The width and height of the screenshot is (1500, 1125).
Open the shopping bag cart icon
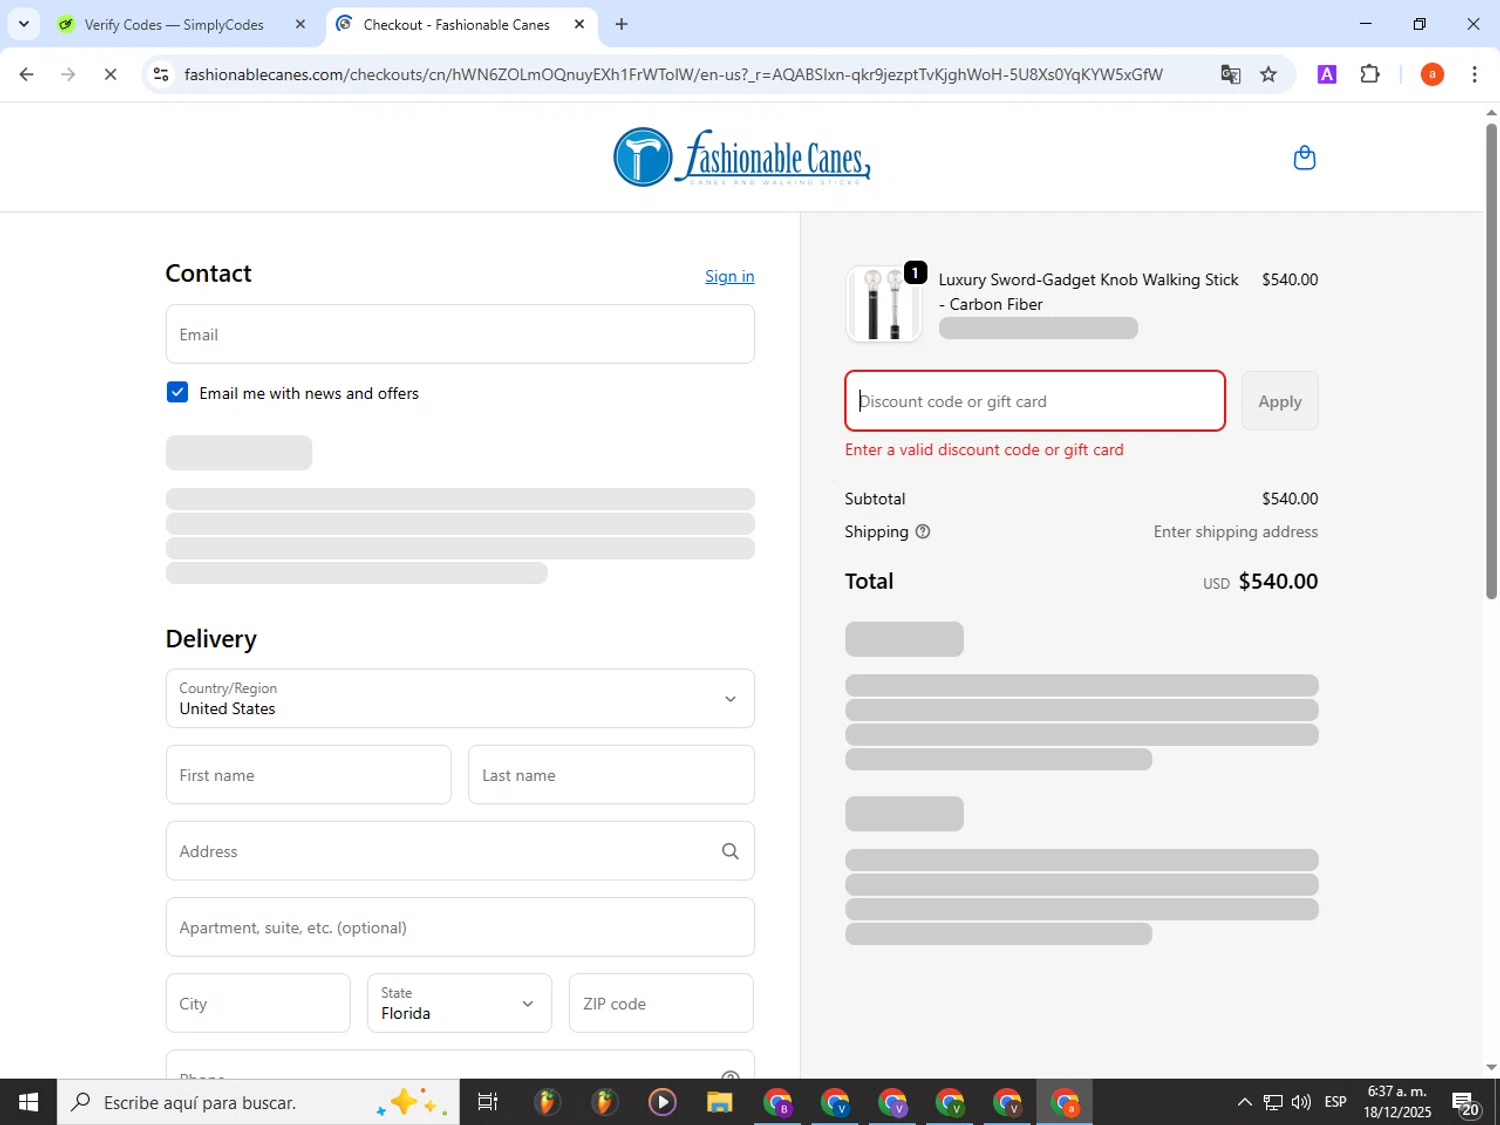click(x=1304, y=158)
